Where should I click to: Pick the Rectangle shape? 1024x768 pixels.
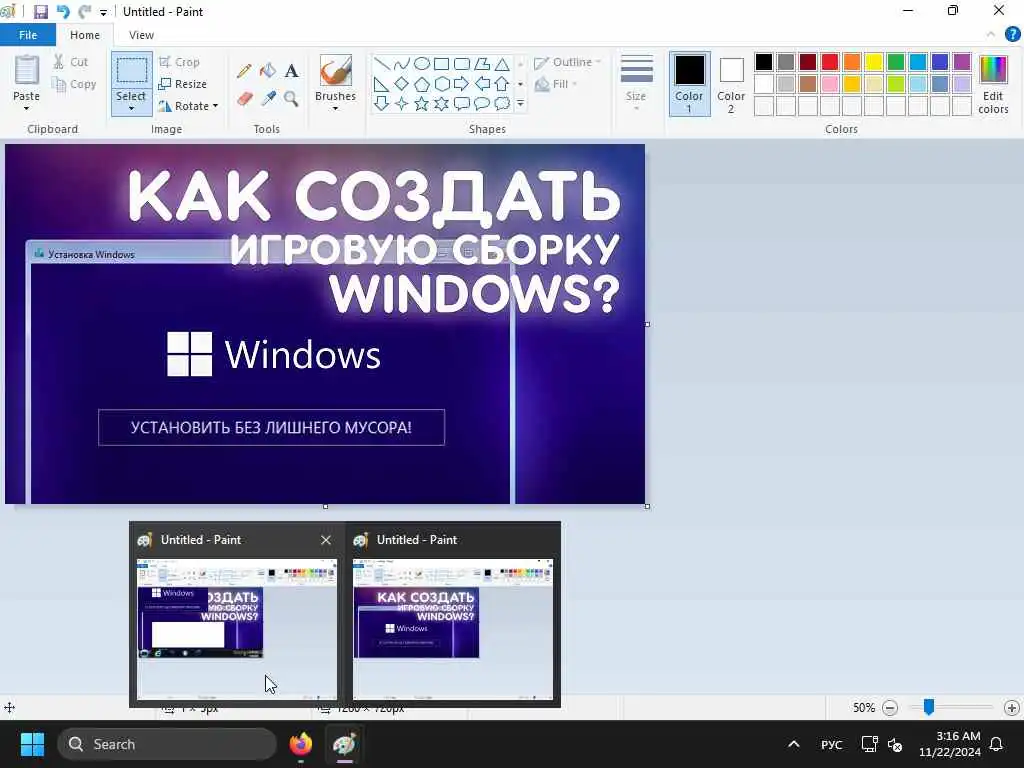[x=441, y=64]
